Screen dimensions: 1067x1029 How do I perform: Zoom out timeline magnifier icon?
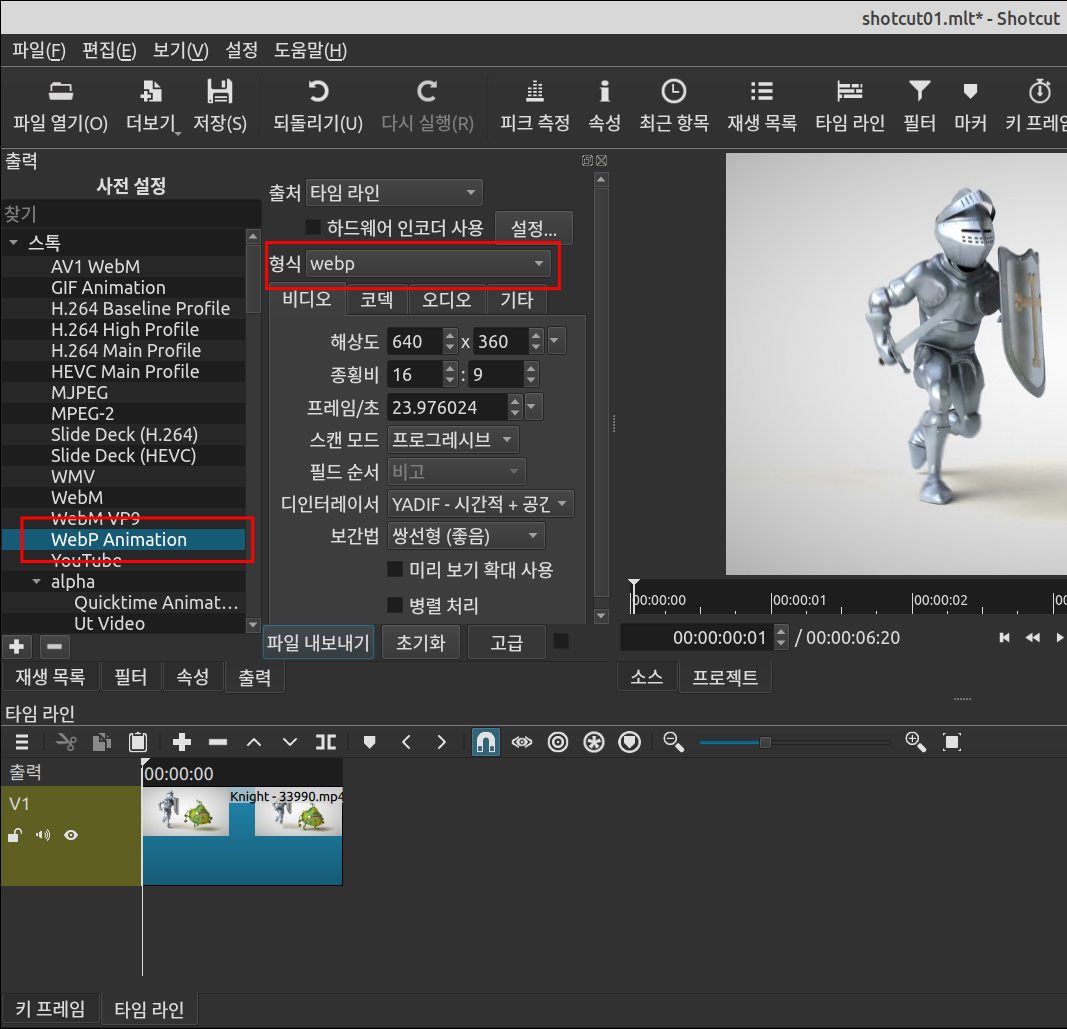point(674,742)
